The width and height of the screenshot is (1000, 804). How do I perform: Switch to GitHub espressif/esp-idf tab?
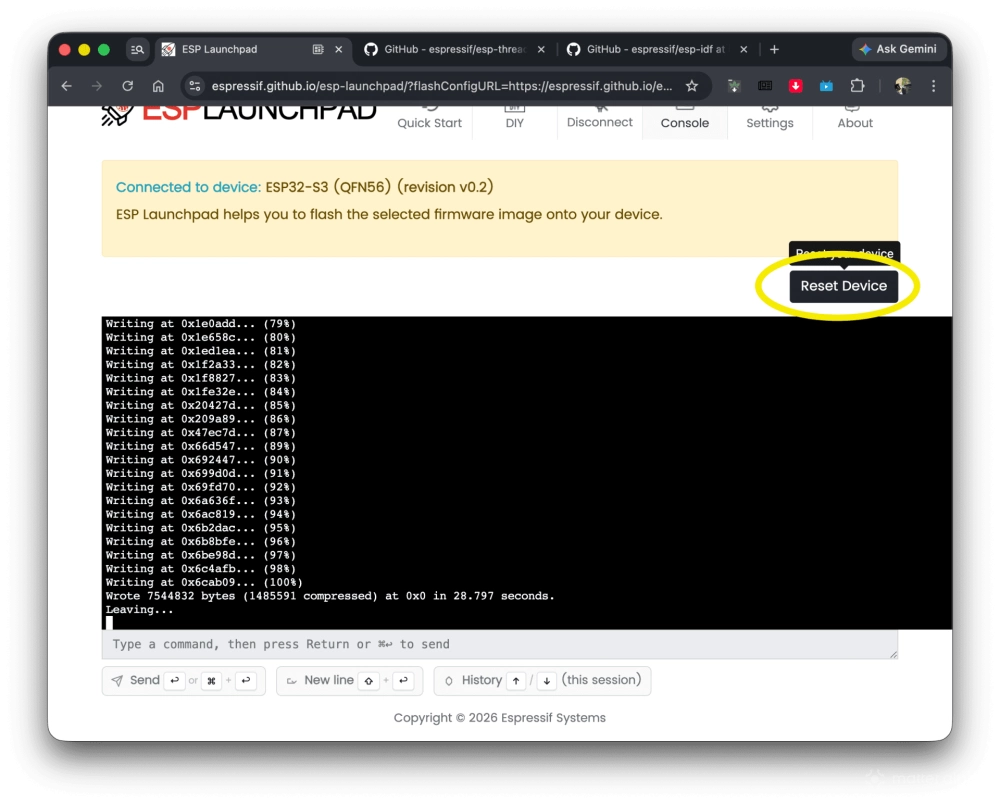coord(656,49)
